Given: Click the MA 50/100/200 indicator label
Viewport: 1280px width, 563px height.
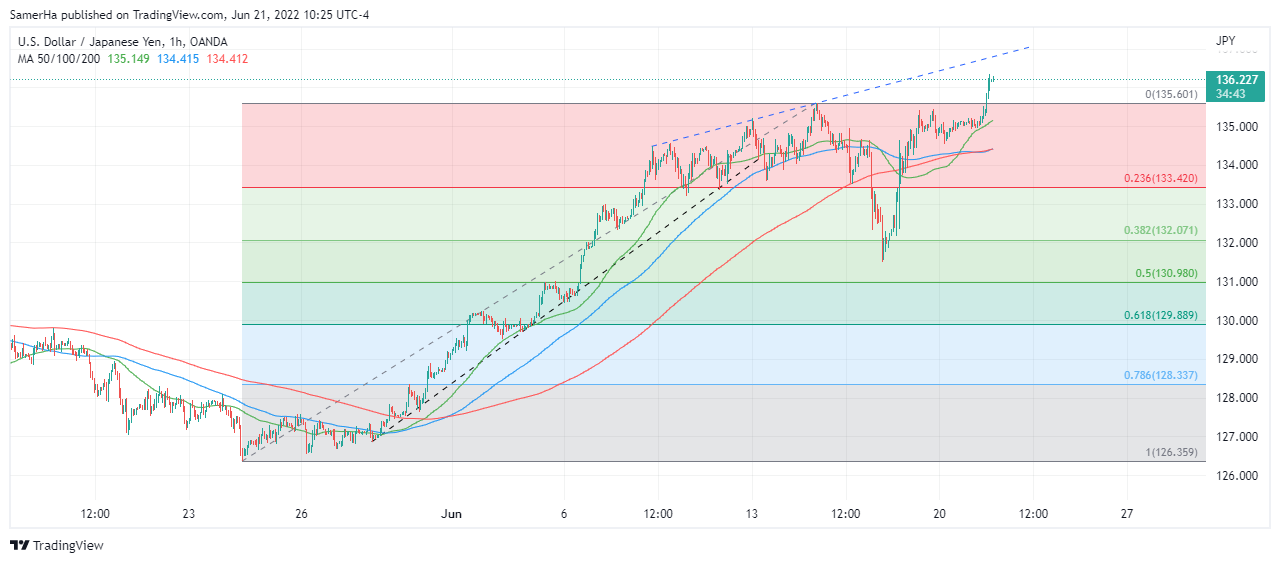Looking at the screenshot, I should [x=56, y=59].
